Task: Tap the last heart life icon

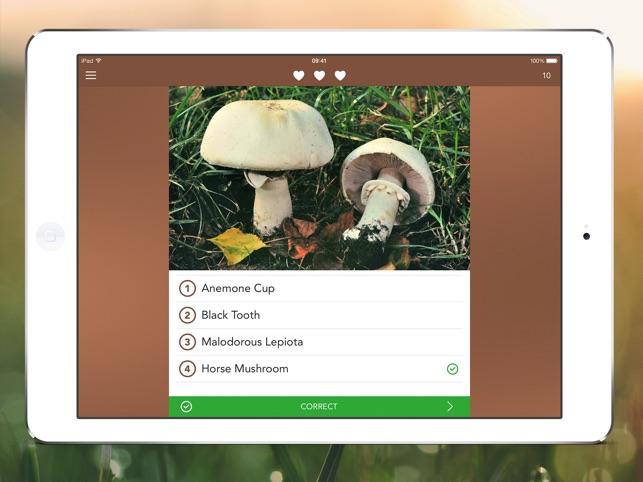Action: point(340,76)
